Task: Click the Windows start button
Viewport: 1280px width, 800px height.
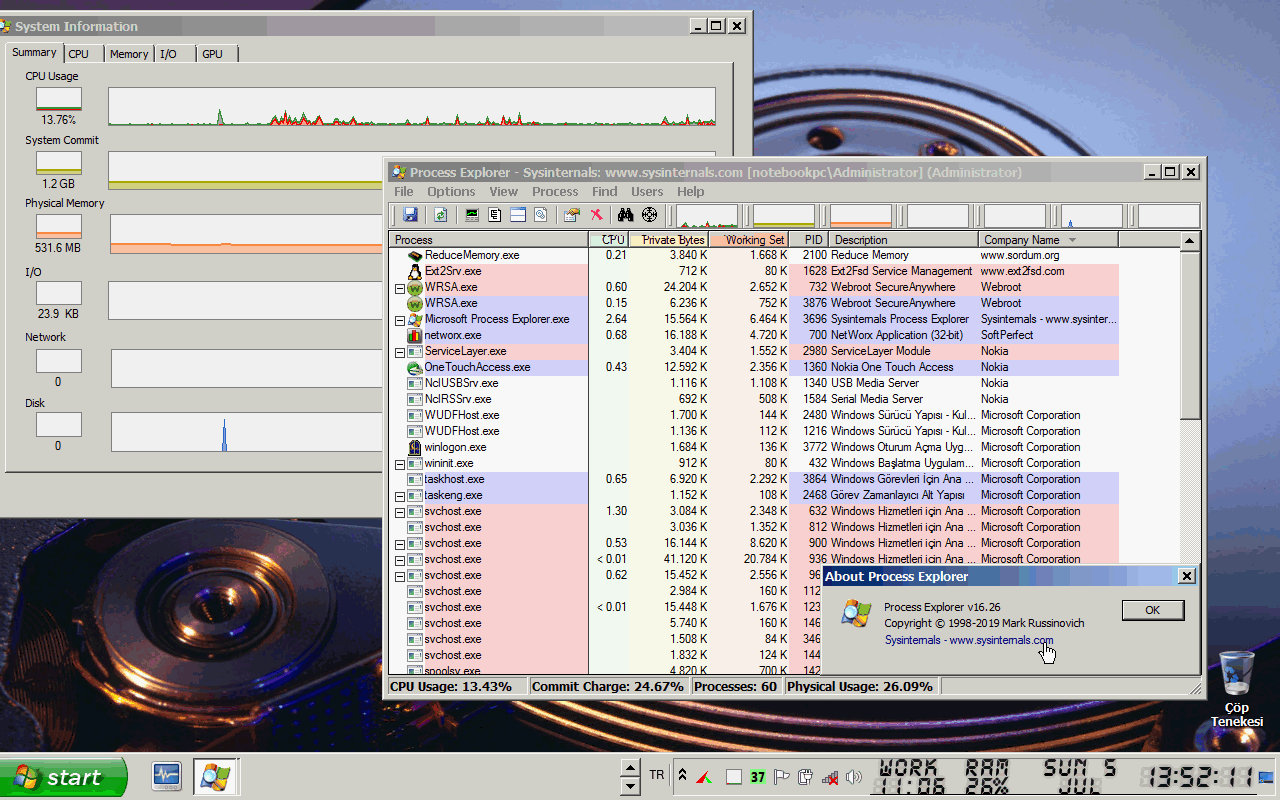Action: click(x=63, y=777)
